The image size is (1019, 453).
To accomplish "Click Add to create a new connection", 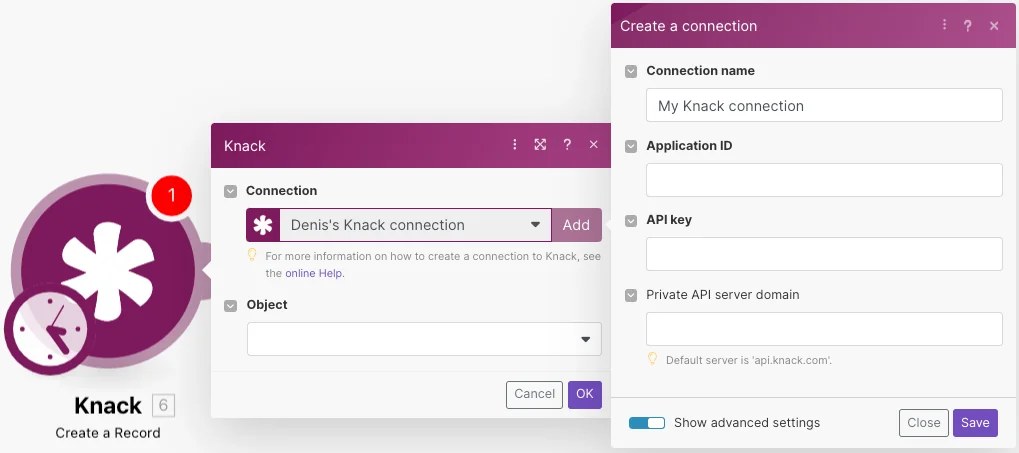I will pyautogui.click(x=576, y=225).
